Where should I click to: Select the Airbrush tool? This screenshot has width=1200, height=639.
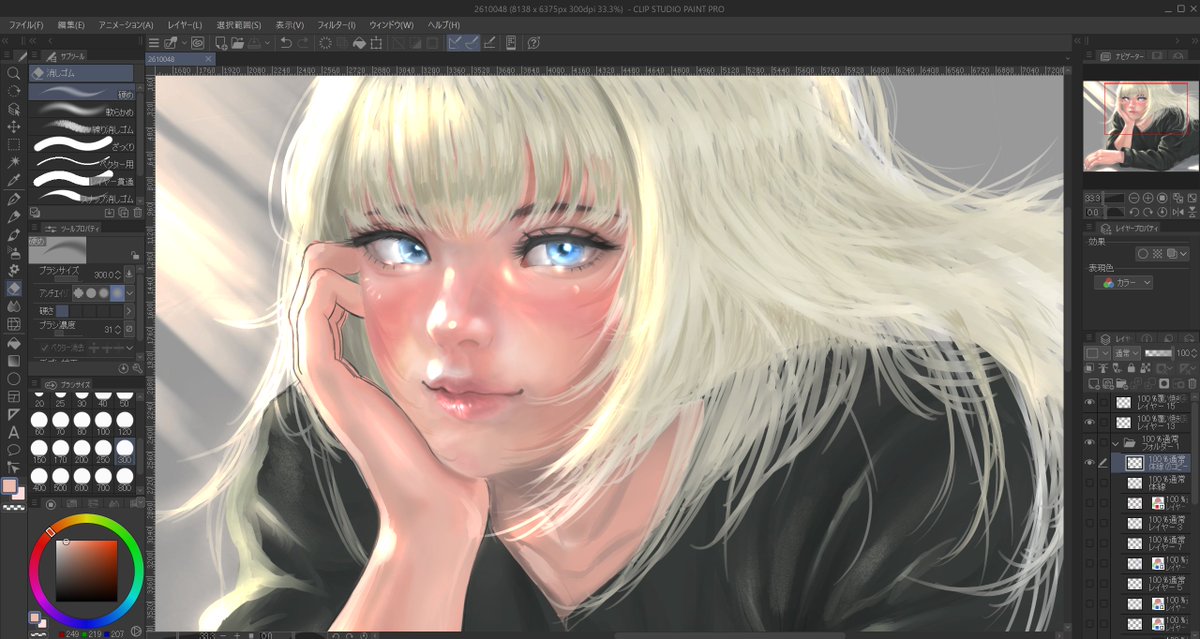[13, 253]
